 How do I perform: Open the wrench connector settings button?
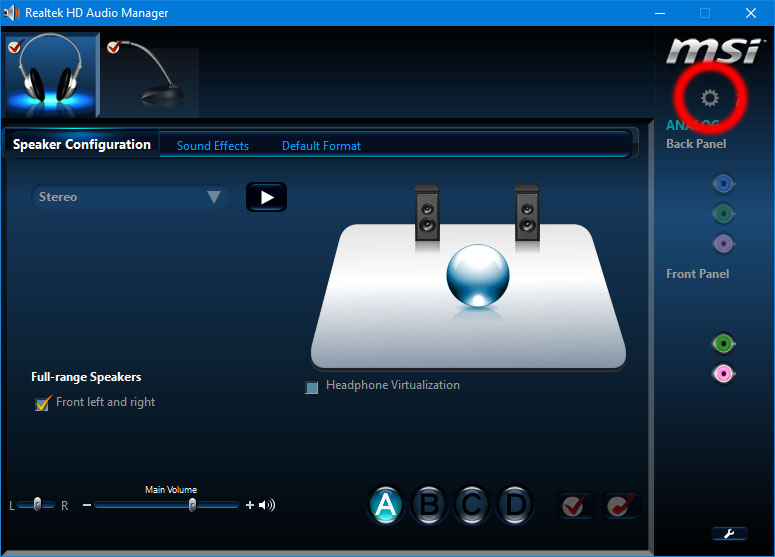click(730, 533)
